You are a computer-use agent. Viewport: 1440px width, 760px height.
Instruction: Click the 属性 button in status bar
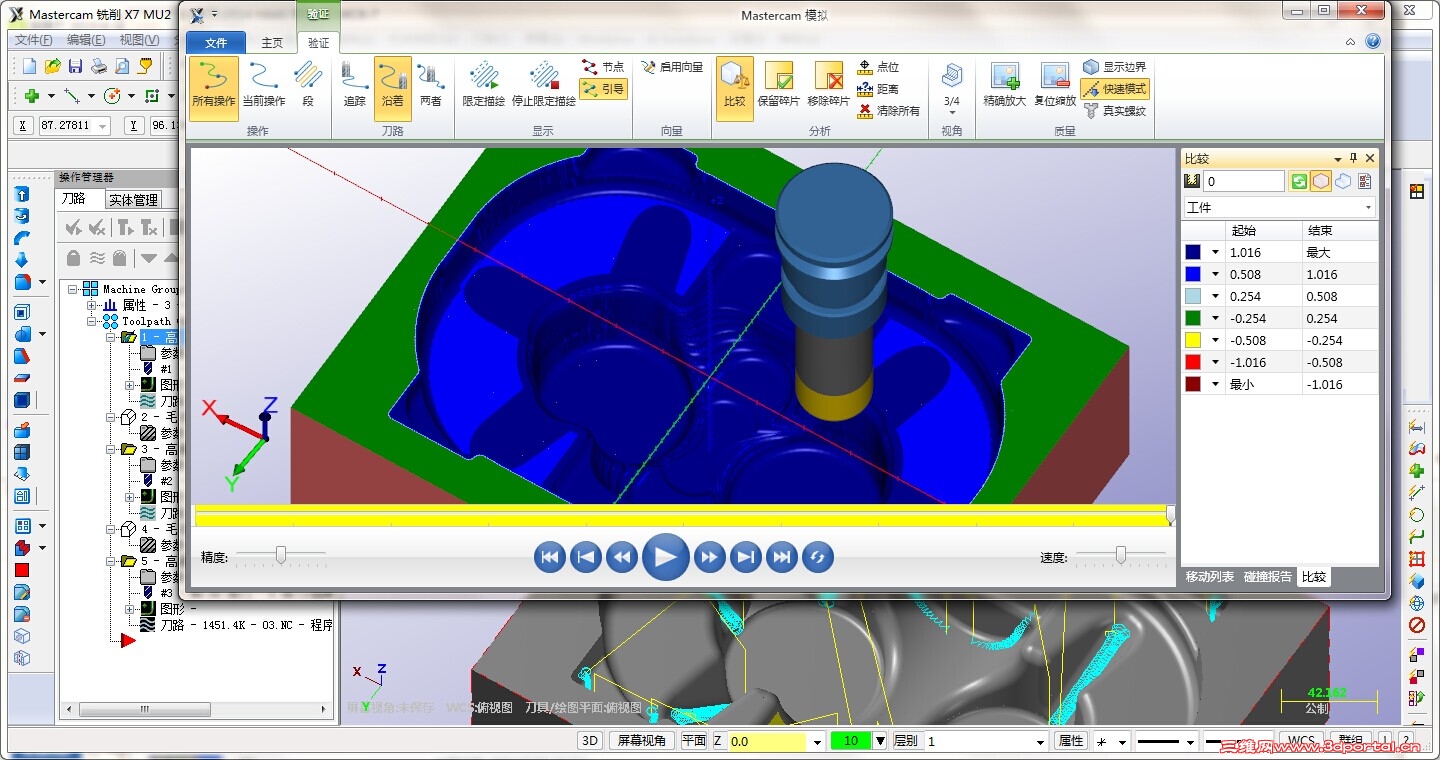pos(1071,741)
